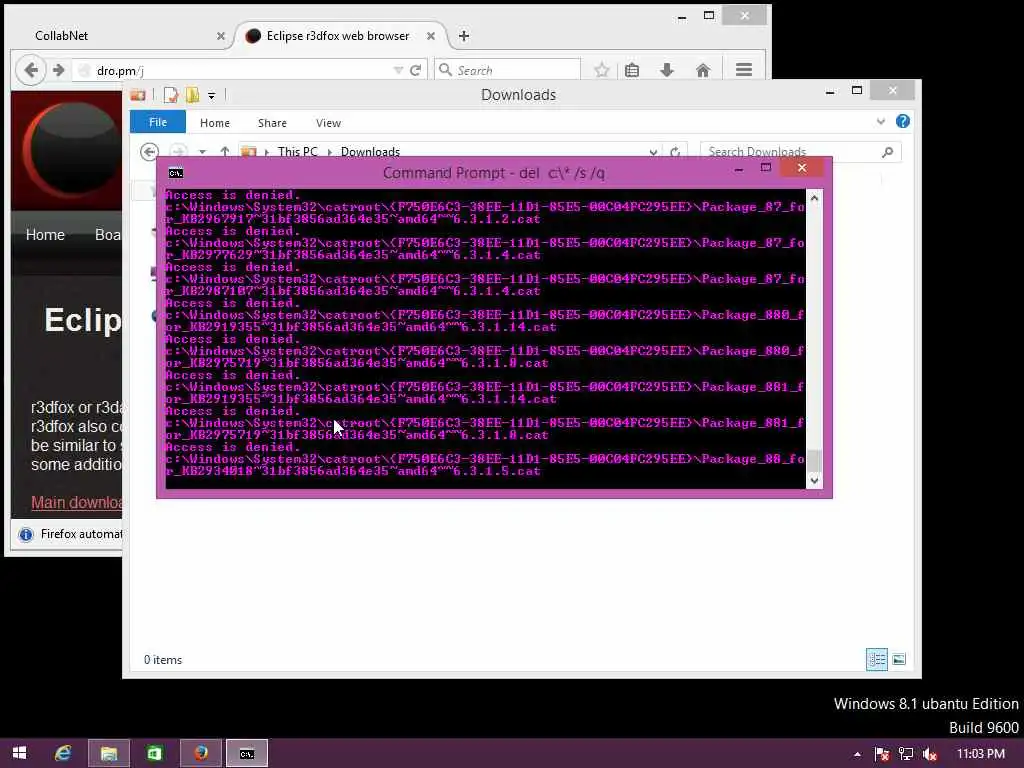Go back in the Firefox browser
Screen dimensions: 1024x768
(31, 70)
